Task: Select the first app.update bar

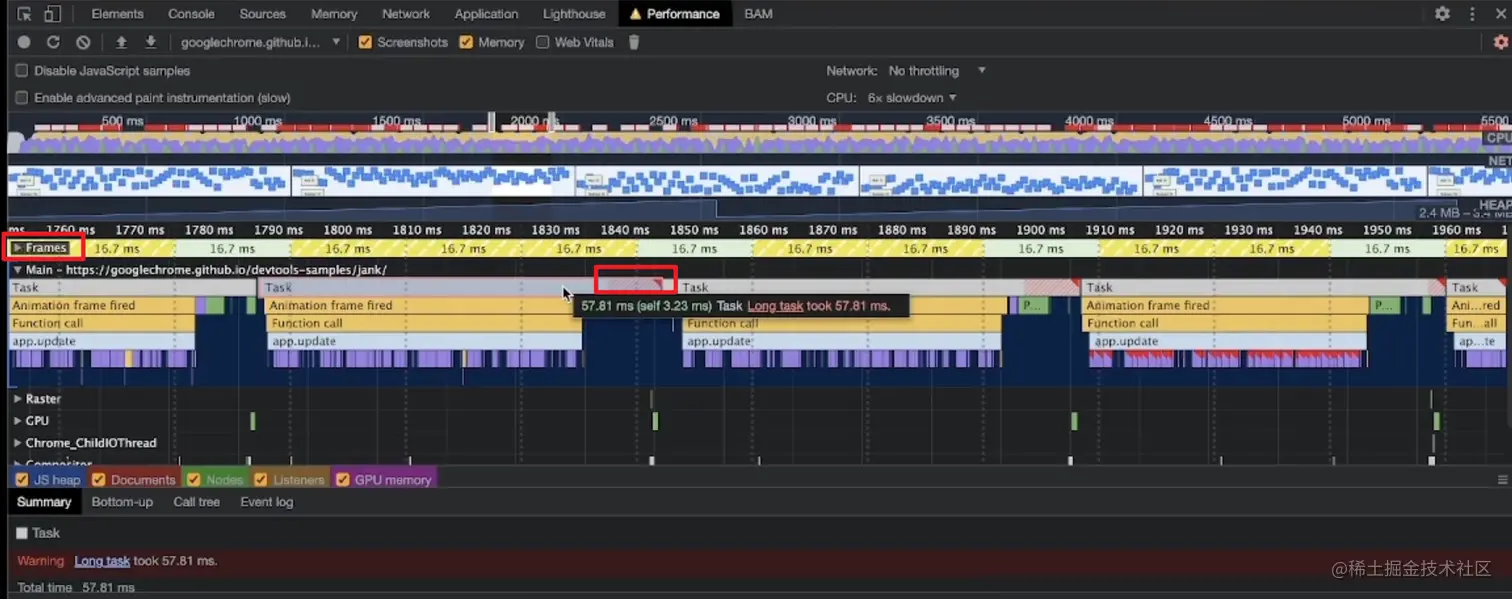Action: tap(101, 342)
